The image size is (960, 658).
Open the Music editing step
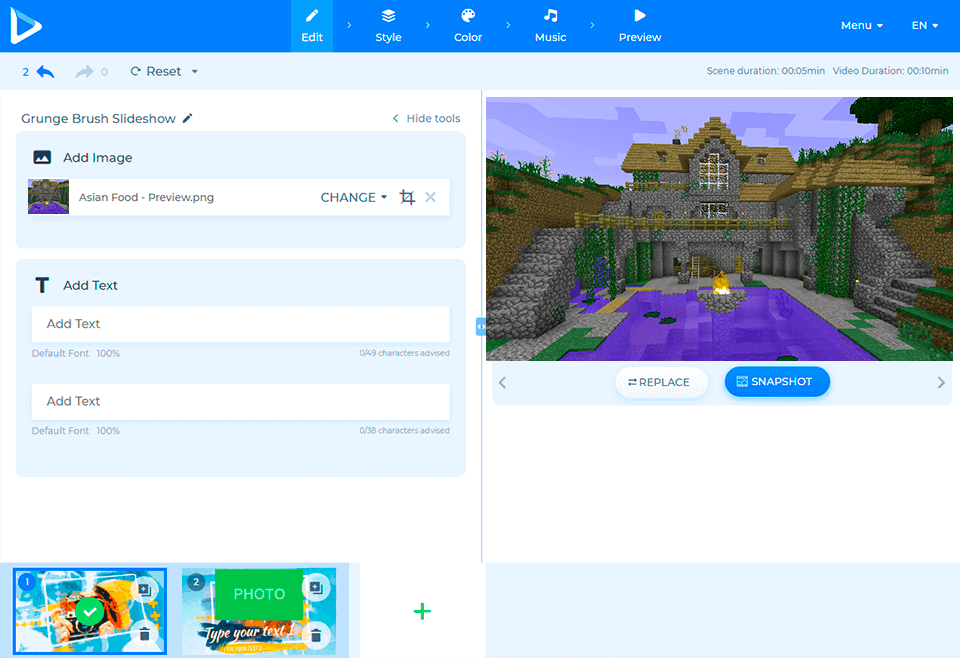(550, 25)
